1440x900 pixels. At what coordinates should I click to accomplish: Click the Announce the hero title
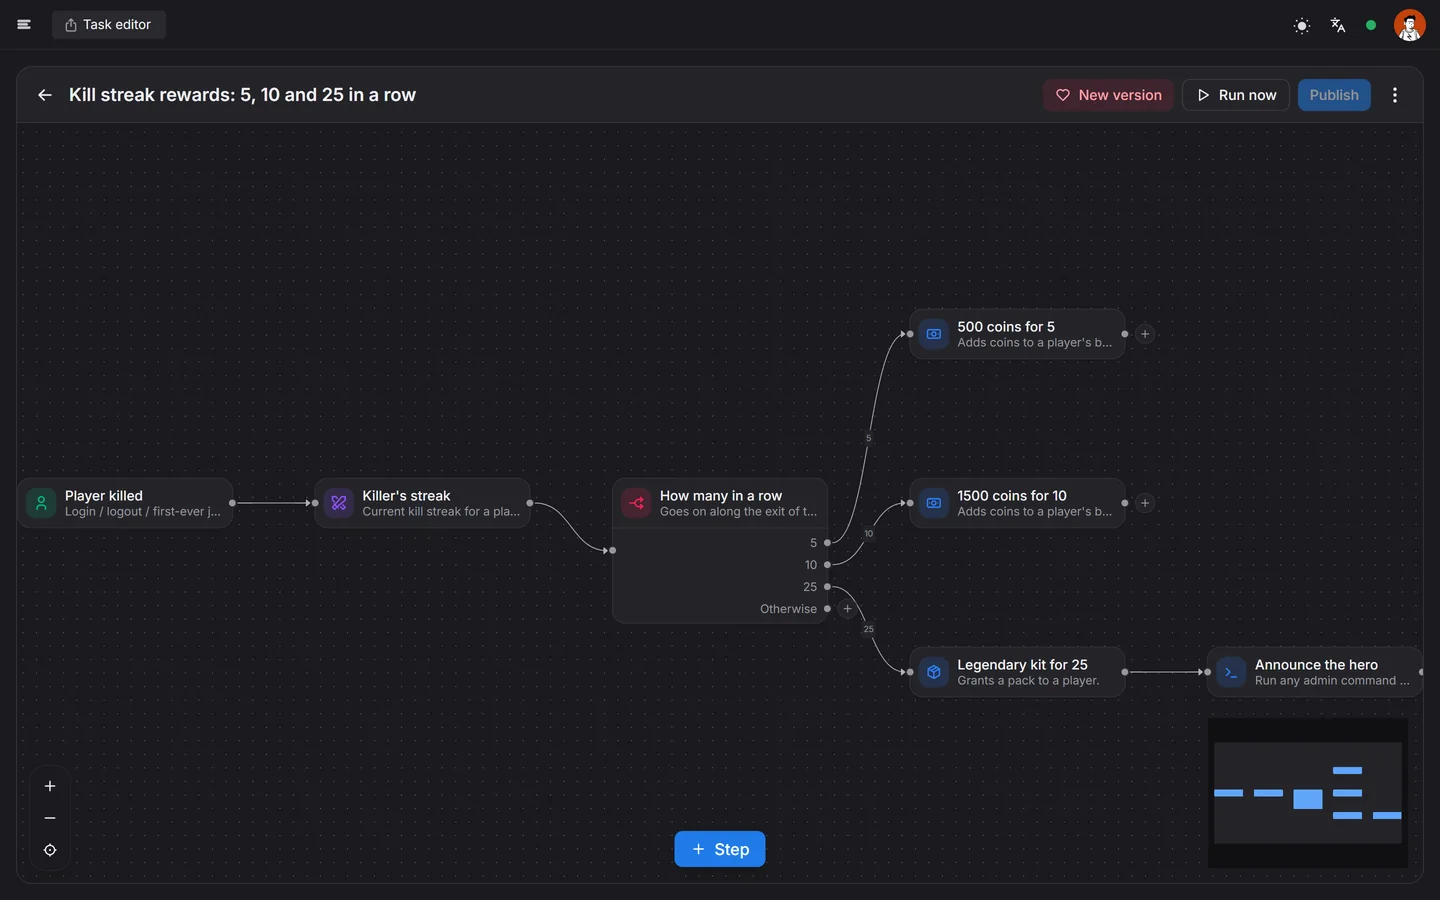tap(1316, 665)
